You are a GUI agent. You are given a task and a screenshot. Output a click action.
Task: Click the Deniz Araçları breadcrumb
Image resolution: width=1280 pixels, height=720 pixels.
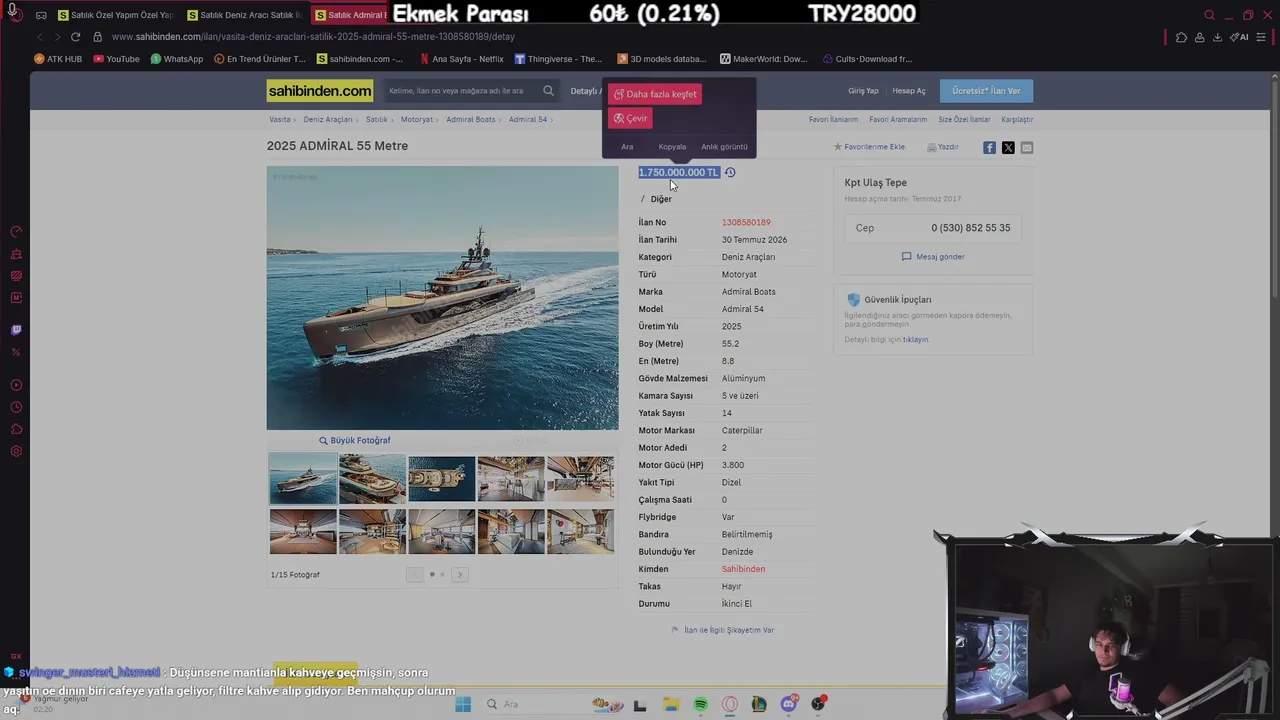pyautogui.click(x=328, y=119)
